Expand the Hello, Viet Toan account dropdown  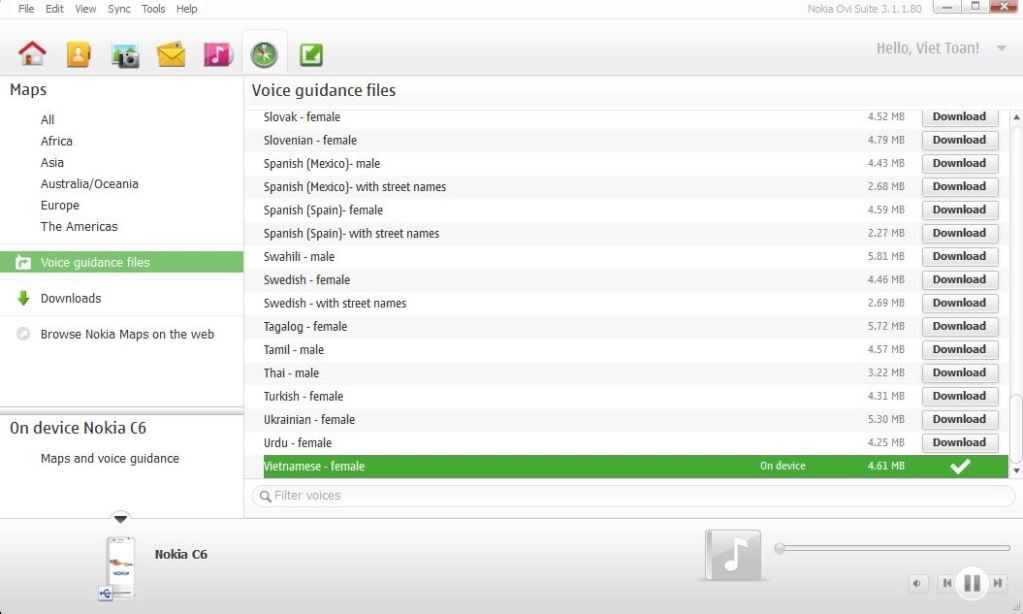pyautogui.click(x=1001, y=48)
